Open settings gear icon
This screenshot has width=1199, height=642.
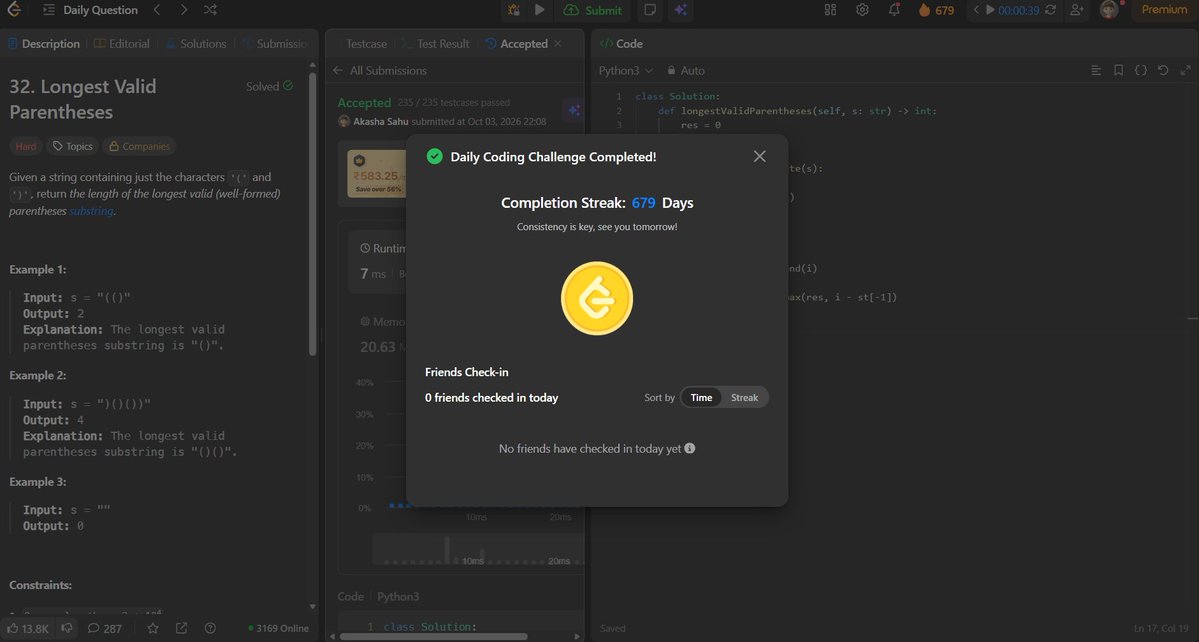point(863,10)
